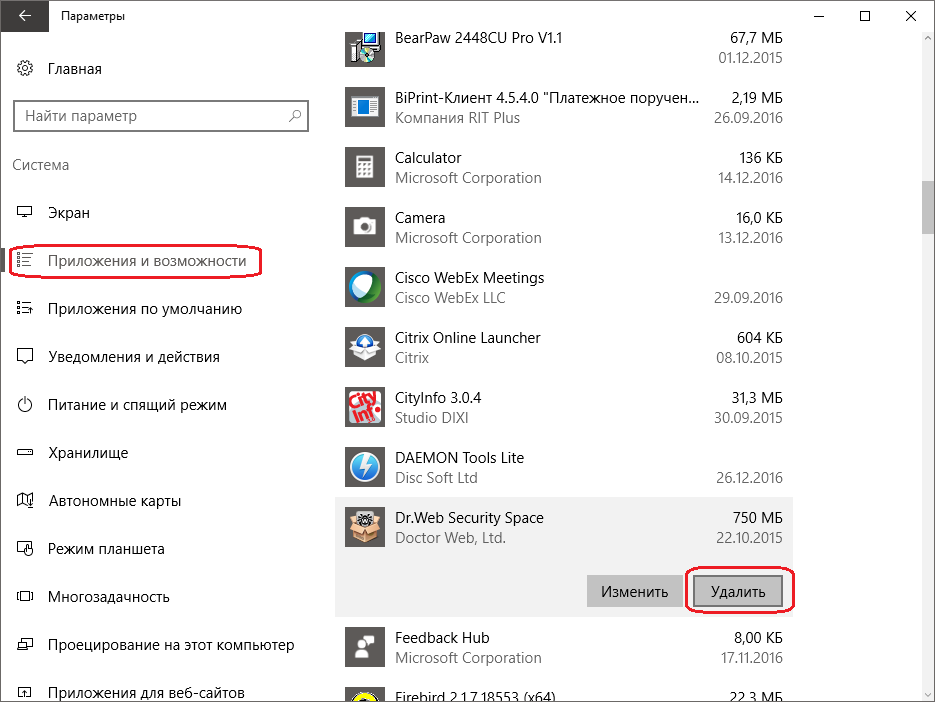Image resolution: width=935 pixels, height=702 pixels.
Task: Open Питание и спящий режим
Action: click(x=137, y=405)
